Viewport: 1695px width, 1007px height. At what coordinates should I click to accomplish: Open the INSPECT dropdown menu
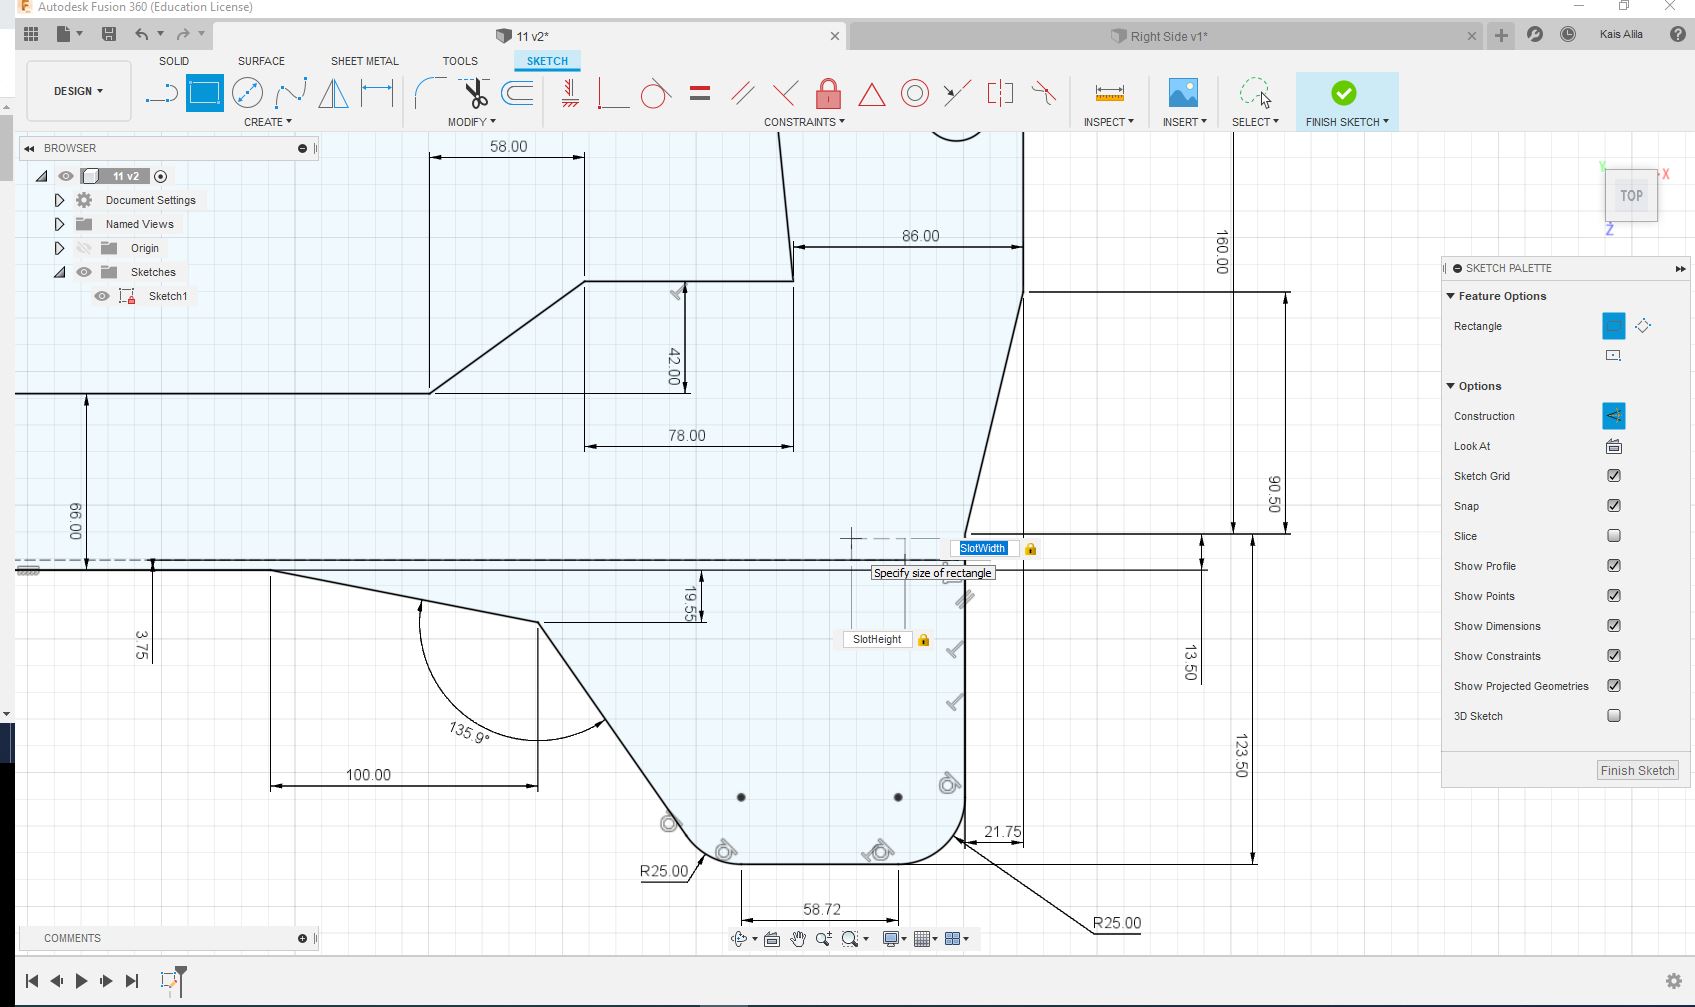(x=1109, y=122)
